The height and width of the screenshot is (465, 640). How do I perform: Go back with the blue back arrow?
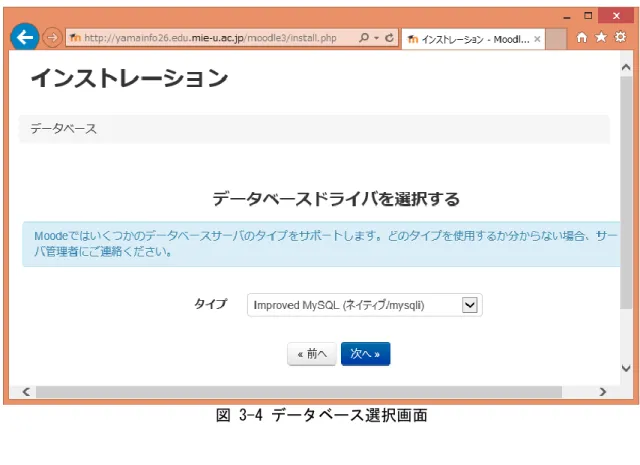(24, 38)
